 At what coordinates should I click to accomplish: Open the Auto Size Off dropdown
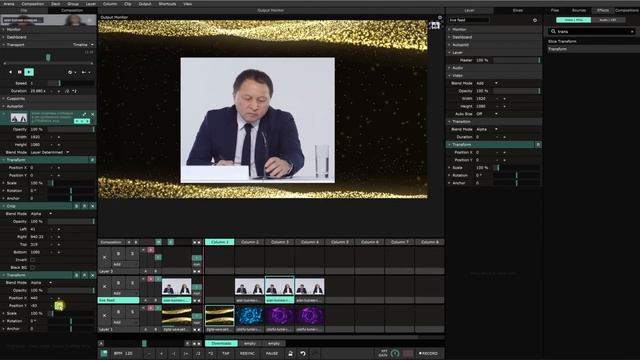487,114
